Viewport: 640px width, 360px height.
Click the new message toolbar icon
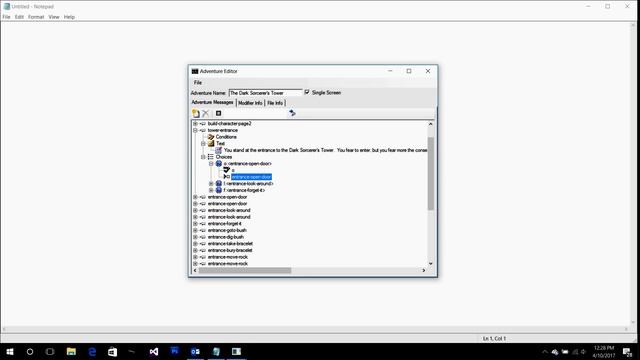tap(196, 113)
